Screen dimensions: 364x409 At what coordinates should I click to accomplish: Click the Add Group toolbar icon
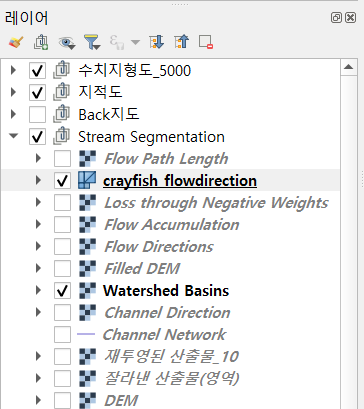pos(41,42)
